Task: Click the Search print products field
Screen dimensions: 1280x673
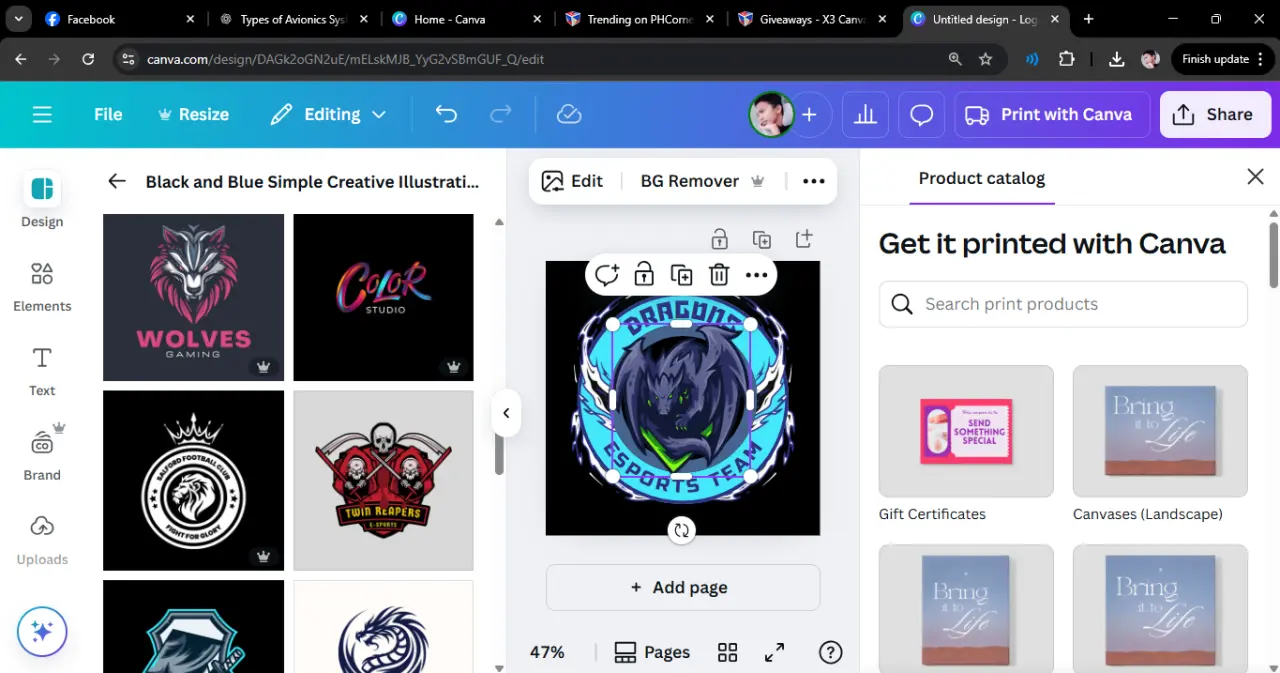Action: click(1063, 304)
